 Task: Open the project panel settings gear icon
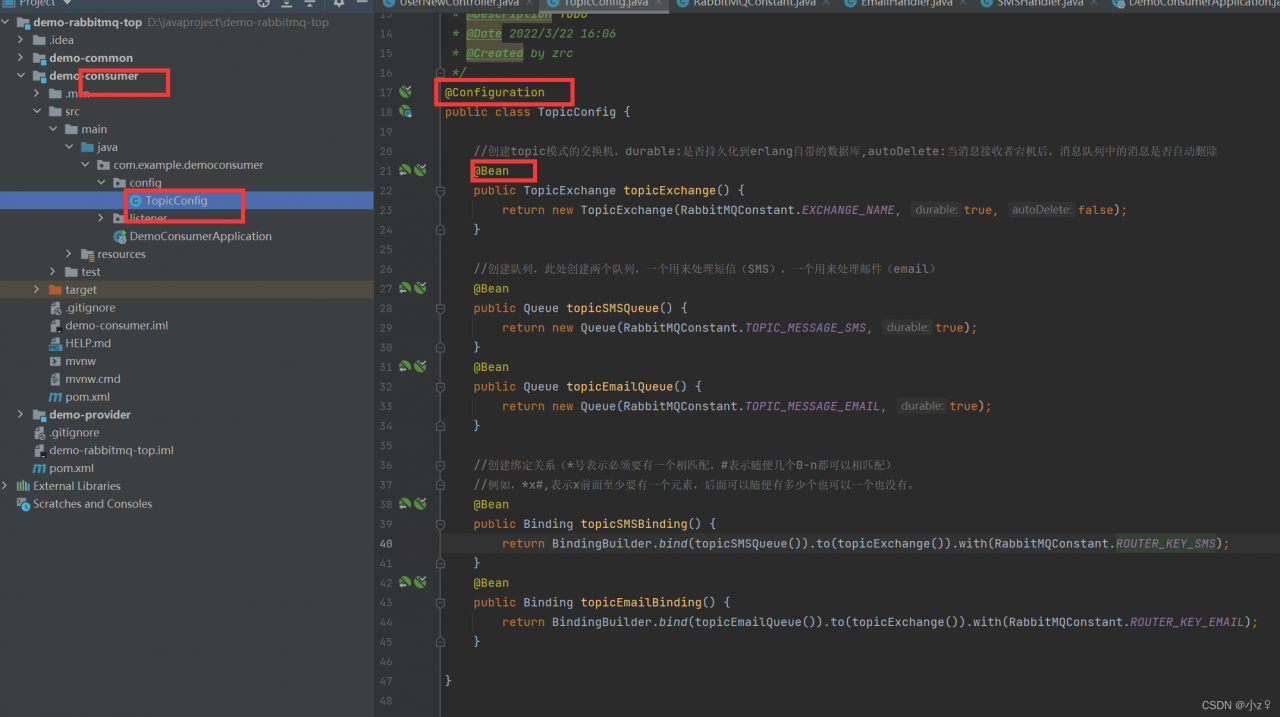pyautogui.click(x=338, y=4)
